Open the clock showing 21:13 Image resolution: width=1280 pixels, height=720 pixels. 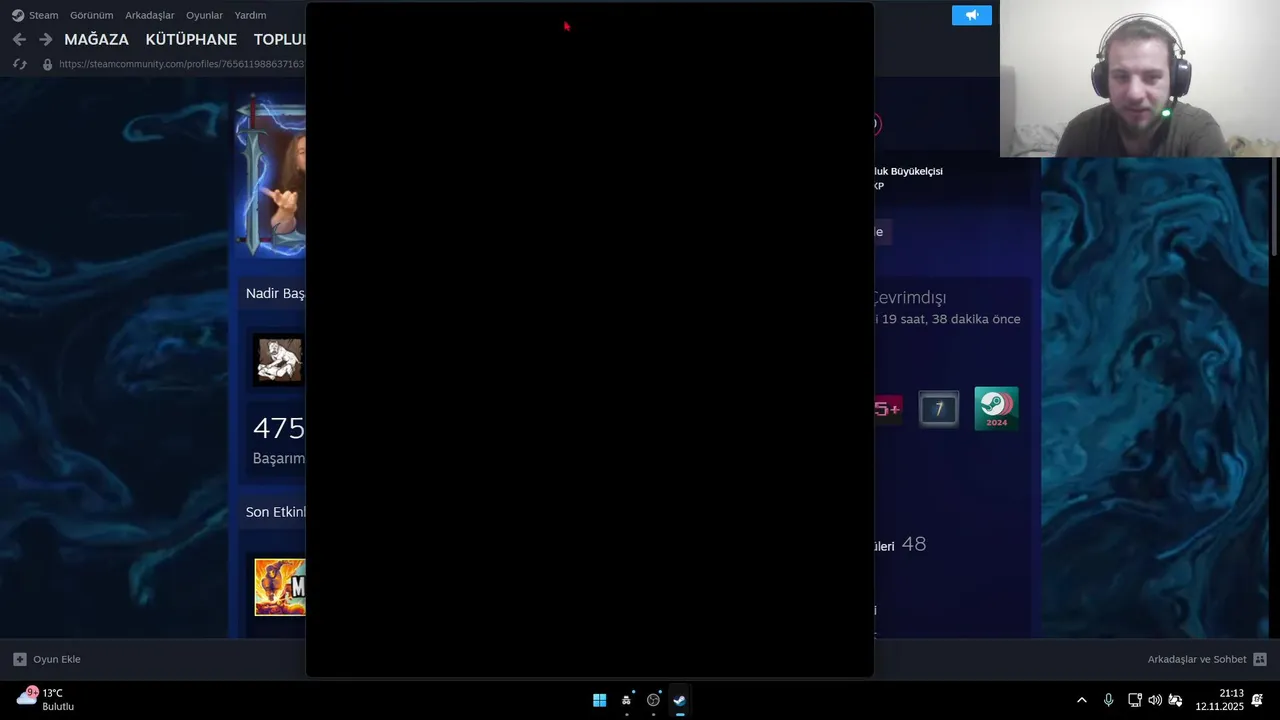pyautogui.click(x=1219, y=700)
